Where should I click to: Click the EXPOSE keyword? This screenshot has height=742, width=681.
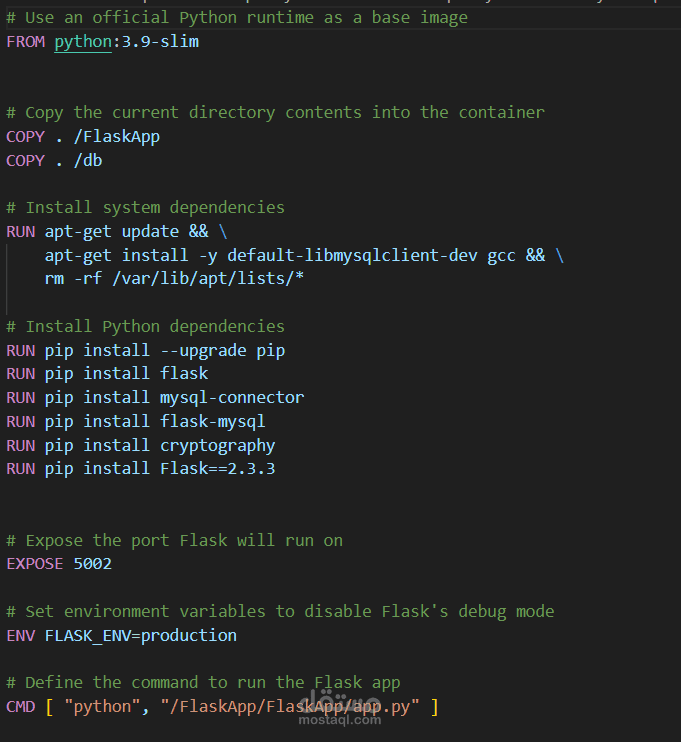pyautogui.click(x=35, y=564)
